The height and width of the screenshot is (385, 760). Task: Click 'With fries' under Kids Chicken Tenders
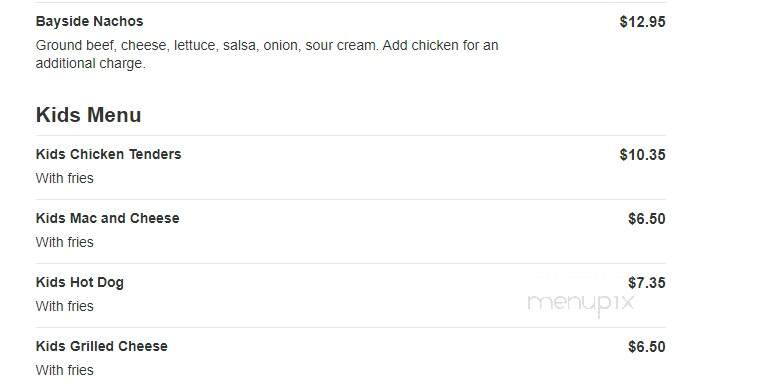(x=64, y=178)
